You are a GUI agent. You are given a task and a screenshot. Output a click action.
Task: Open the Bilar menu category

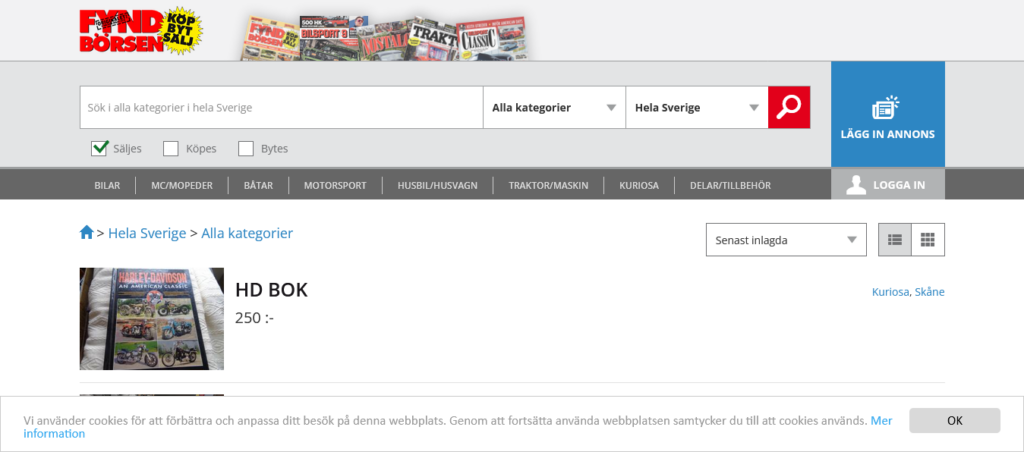coord(107,185)
